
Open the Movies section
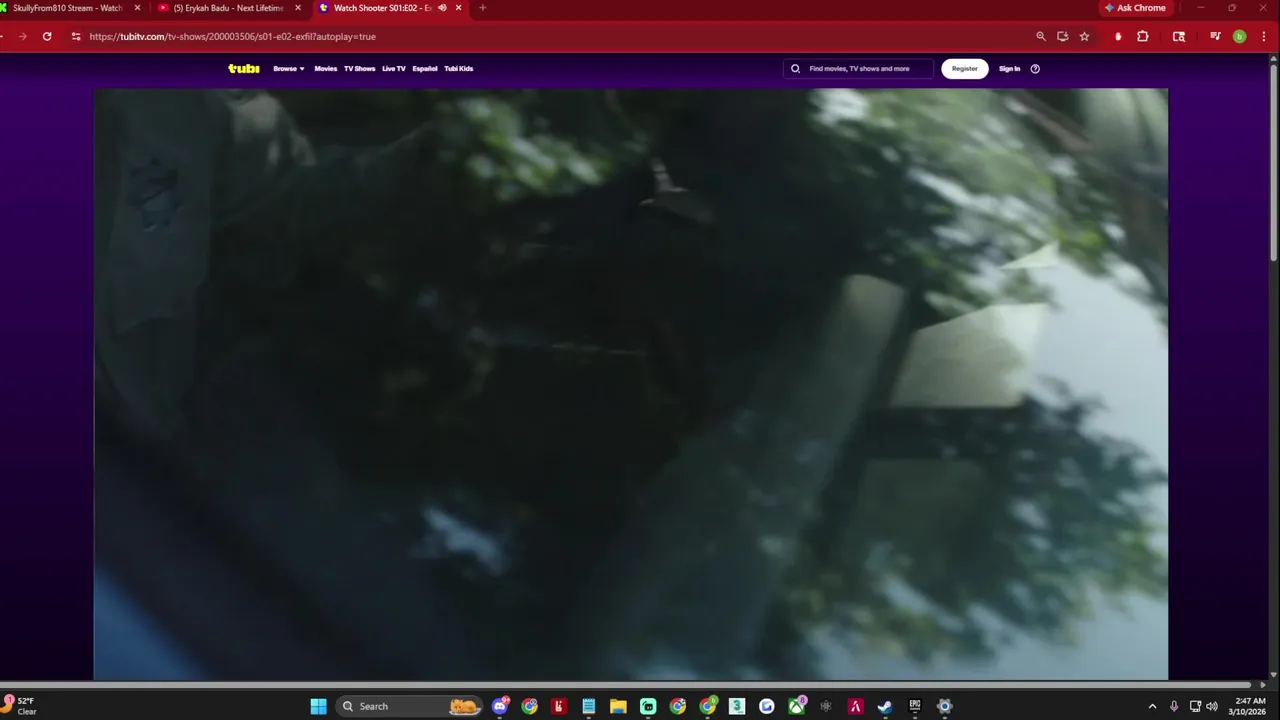(x=326, y=69)
